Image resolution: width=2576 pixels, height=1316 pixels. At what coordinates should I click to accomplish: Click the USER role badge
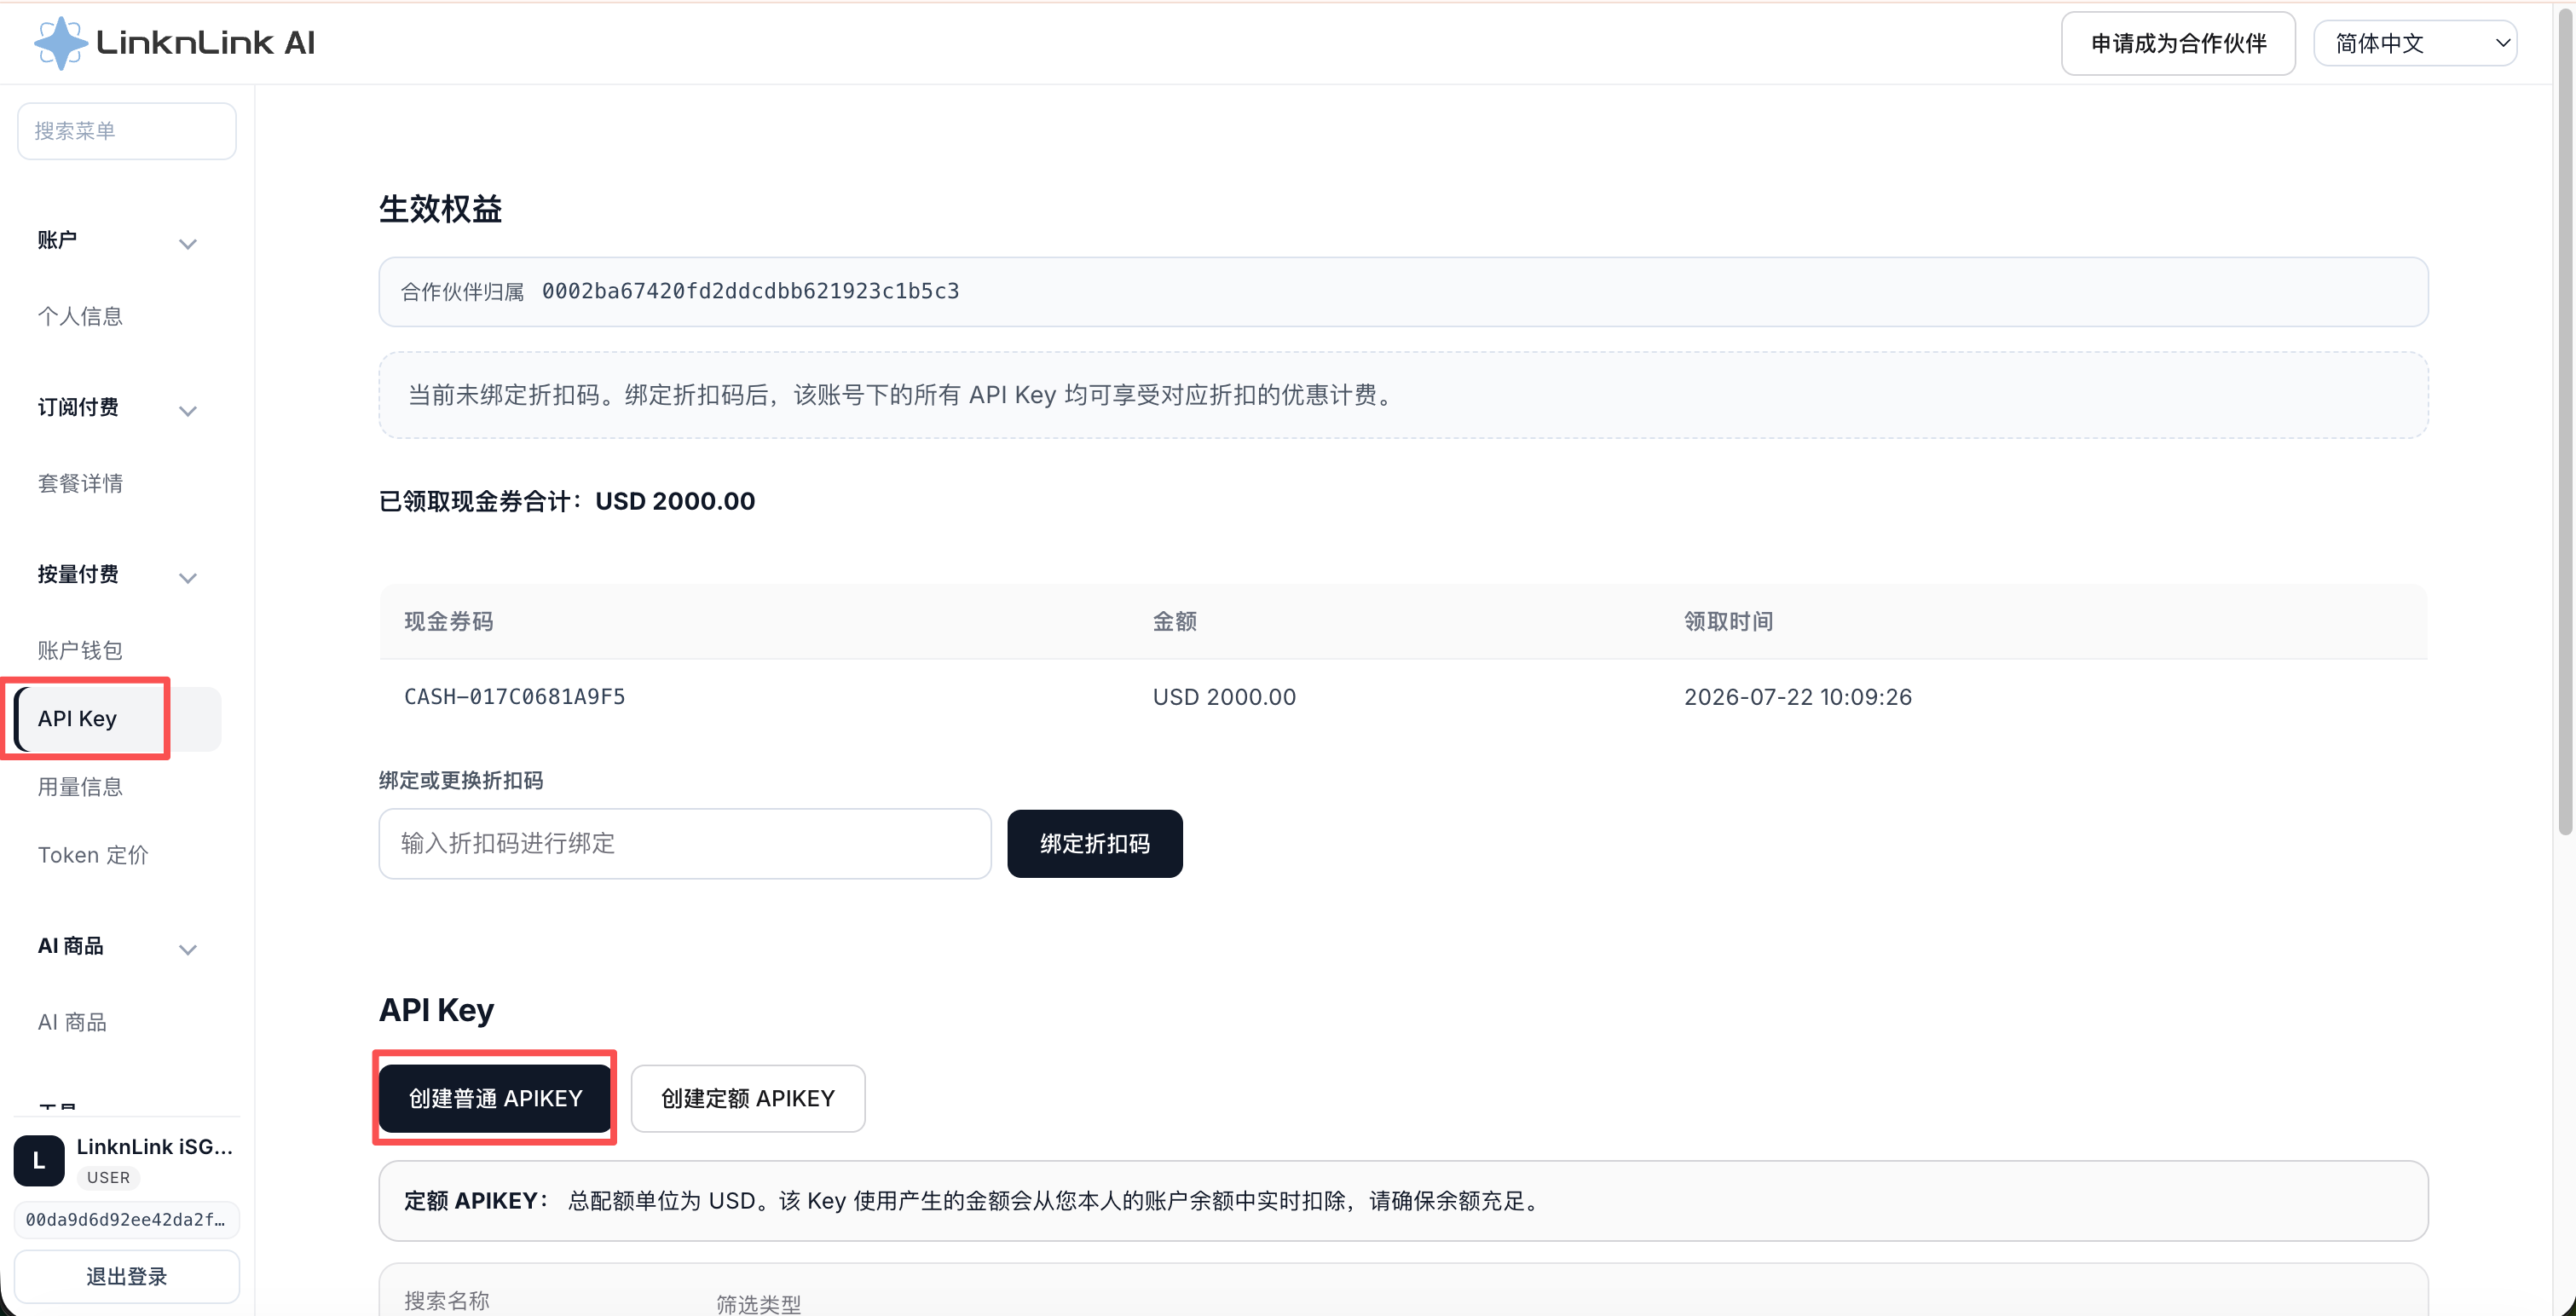coord(108,1177)
